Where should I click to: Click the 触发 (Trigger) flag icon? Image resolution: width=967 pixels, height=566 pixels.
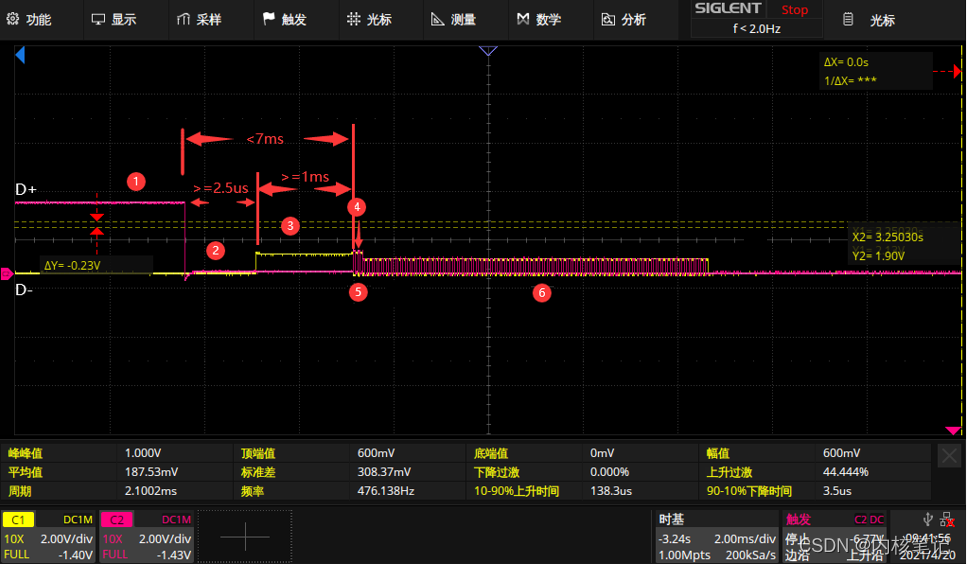click(270, 20)
